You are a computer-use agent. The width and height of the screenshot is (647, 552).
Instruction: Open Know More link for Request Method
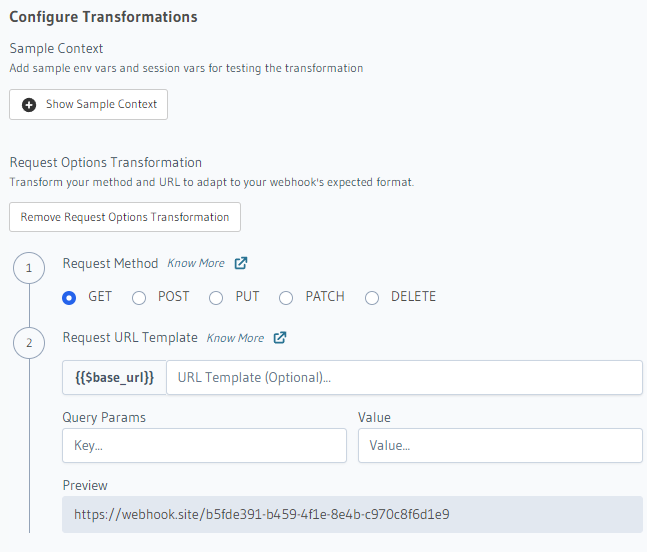click(x=196, y=263)
